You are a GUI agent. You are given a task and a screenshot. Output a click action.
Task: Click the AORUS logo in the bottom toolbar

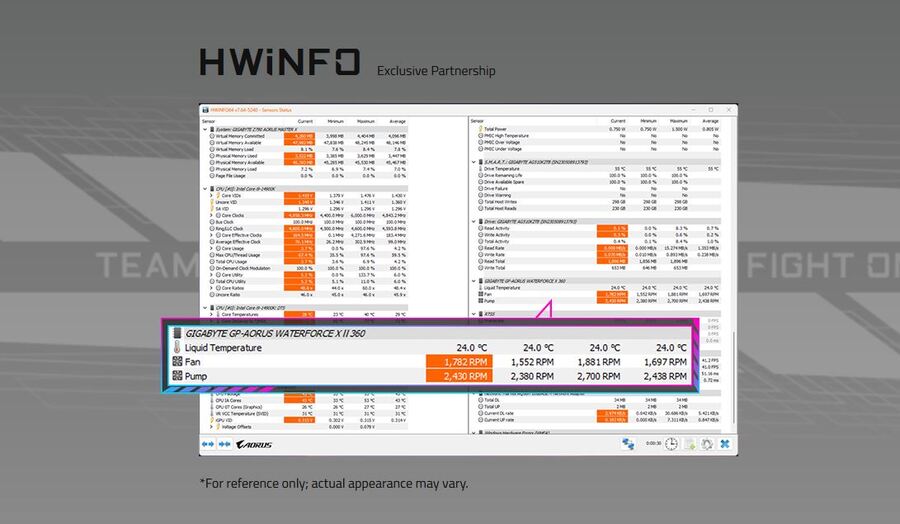[254, 444]
